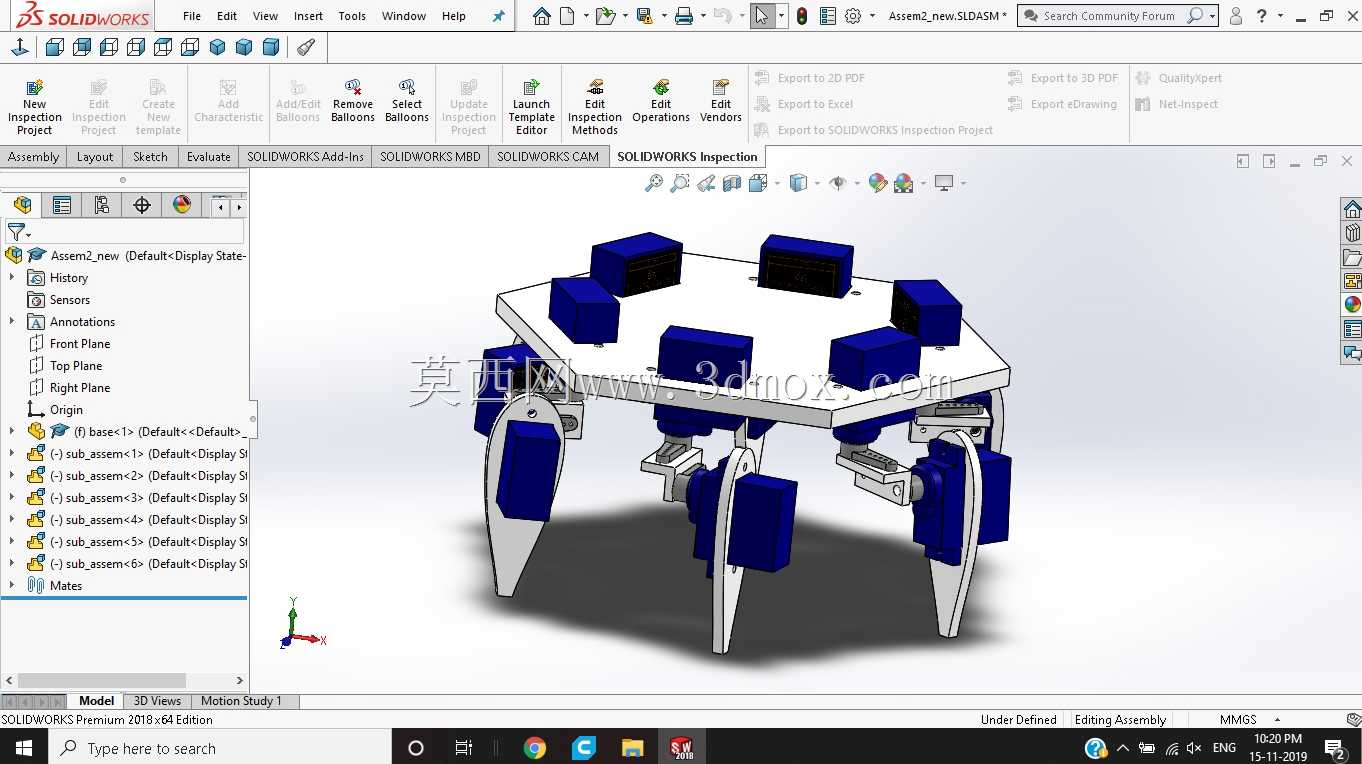The image size is (1362, 764).
Task: Click feature tree horizontal scrollbar
Action: click(x=101, y=681)
